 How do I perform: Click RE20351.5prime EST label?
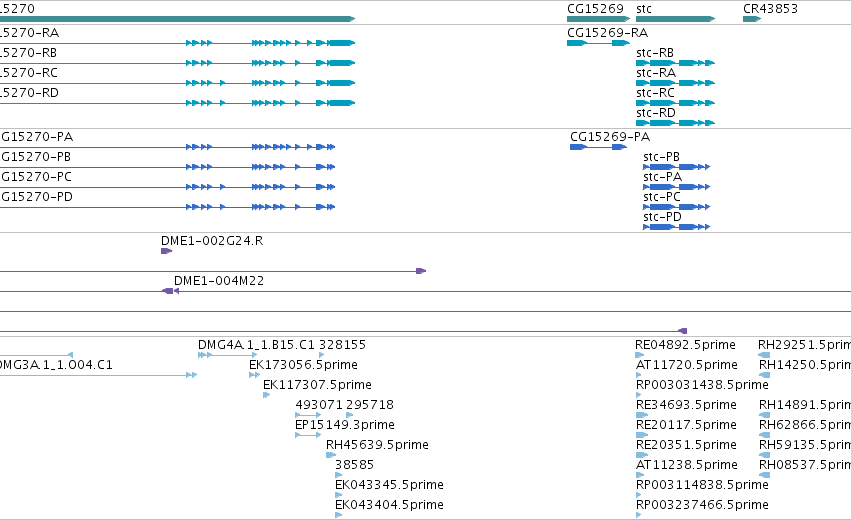point(687,445)
